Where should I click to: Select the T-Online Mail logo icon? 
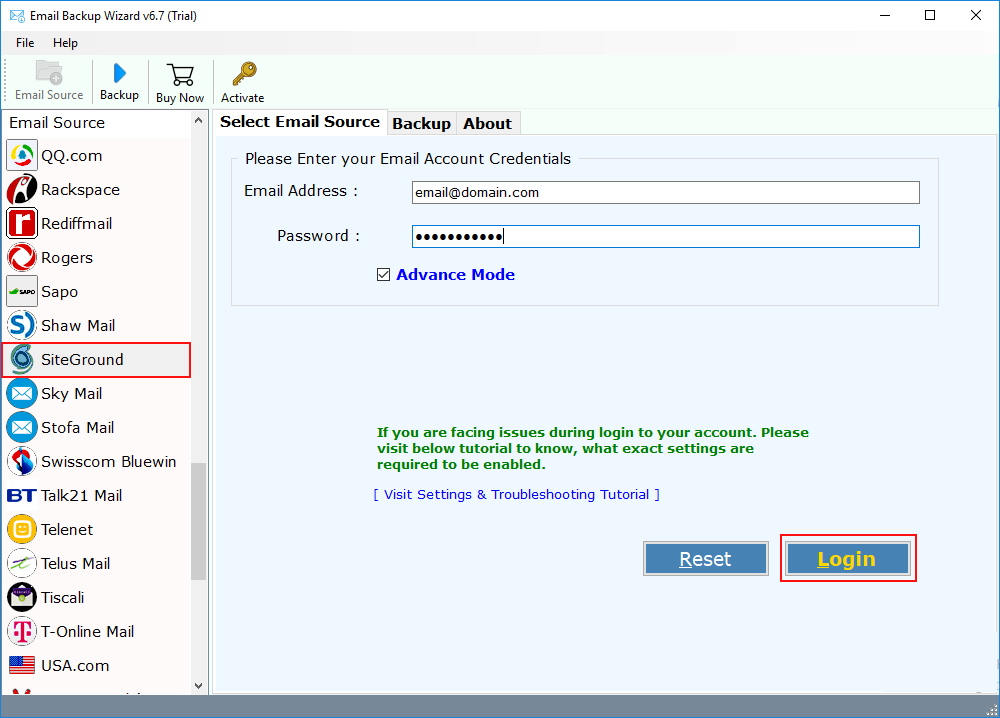pos(22,631)
